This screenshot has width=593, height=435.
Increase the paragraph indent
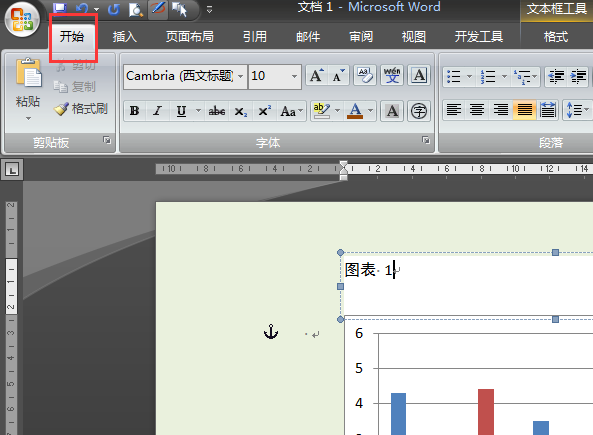tap(578, 76)
